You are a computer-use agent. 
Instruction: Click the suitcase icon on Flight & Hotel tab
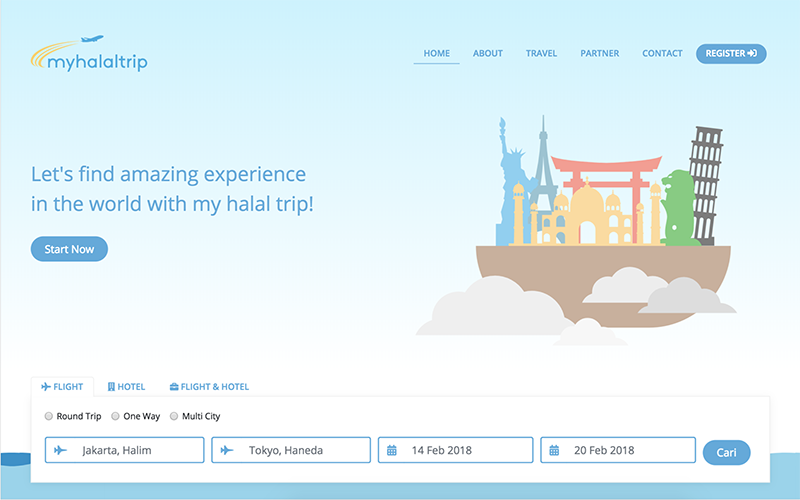174,387
